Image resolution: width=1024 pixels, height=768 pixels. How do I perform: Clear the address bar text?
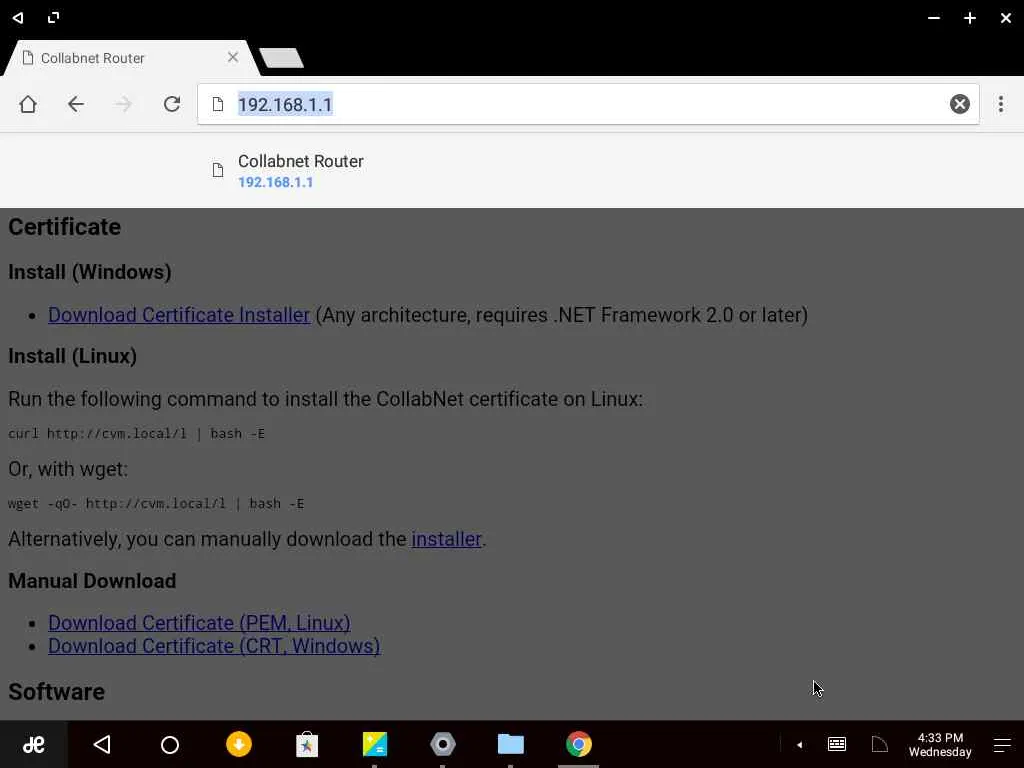point(959,104)
